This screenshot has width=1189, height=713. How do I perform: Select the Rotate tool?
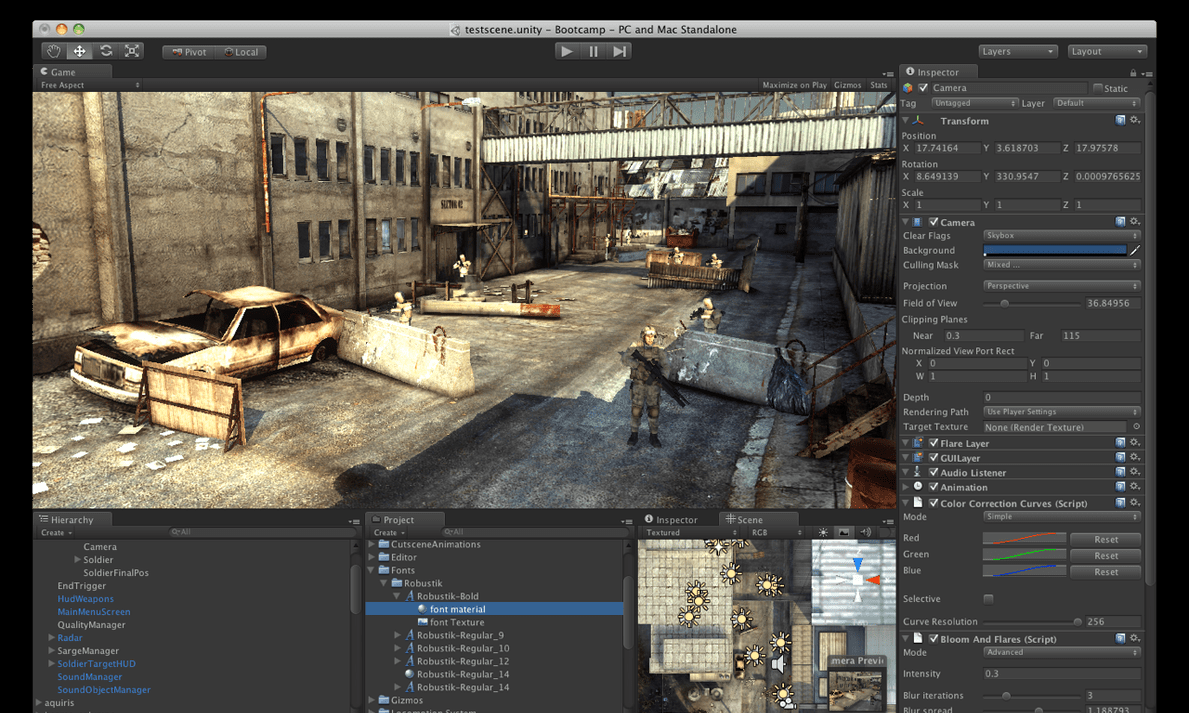(105, 52)
